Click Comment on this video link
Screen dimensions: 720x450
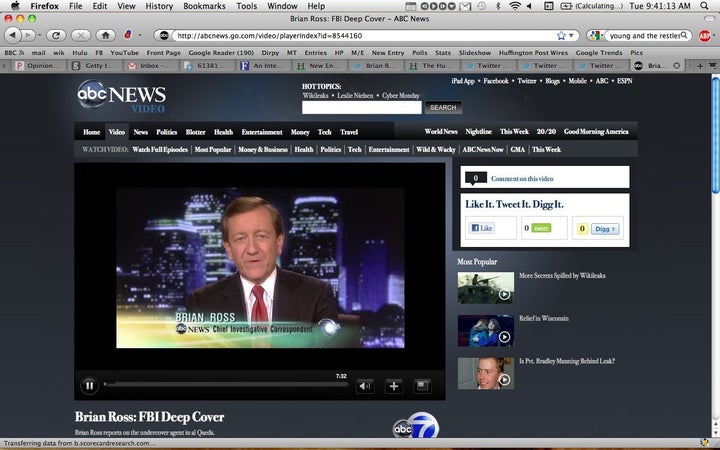click(x=522, y=179)
